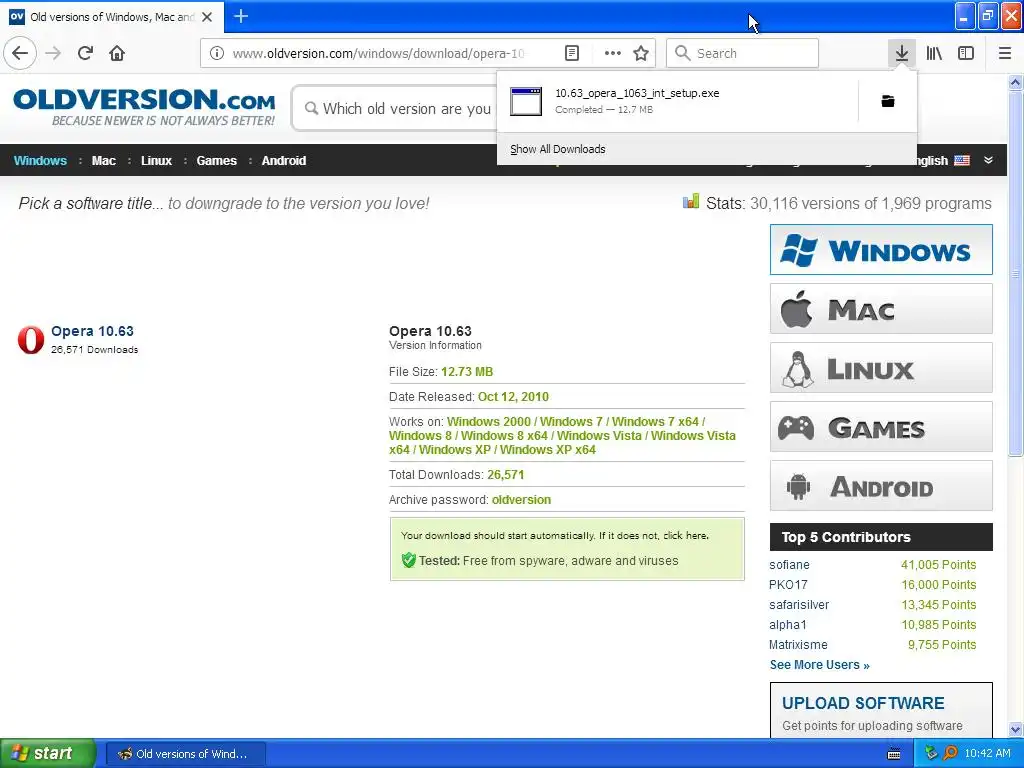Image resolution: width=1024 pixels, height=768 pixels.
Task: Click the network tray icon
Action: click(931, 753)
